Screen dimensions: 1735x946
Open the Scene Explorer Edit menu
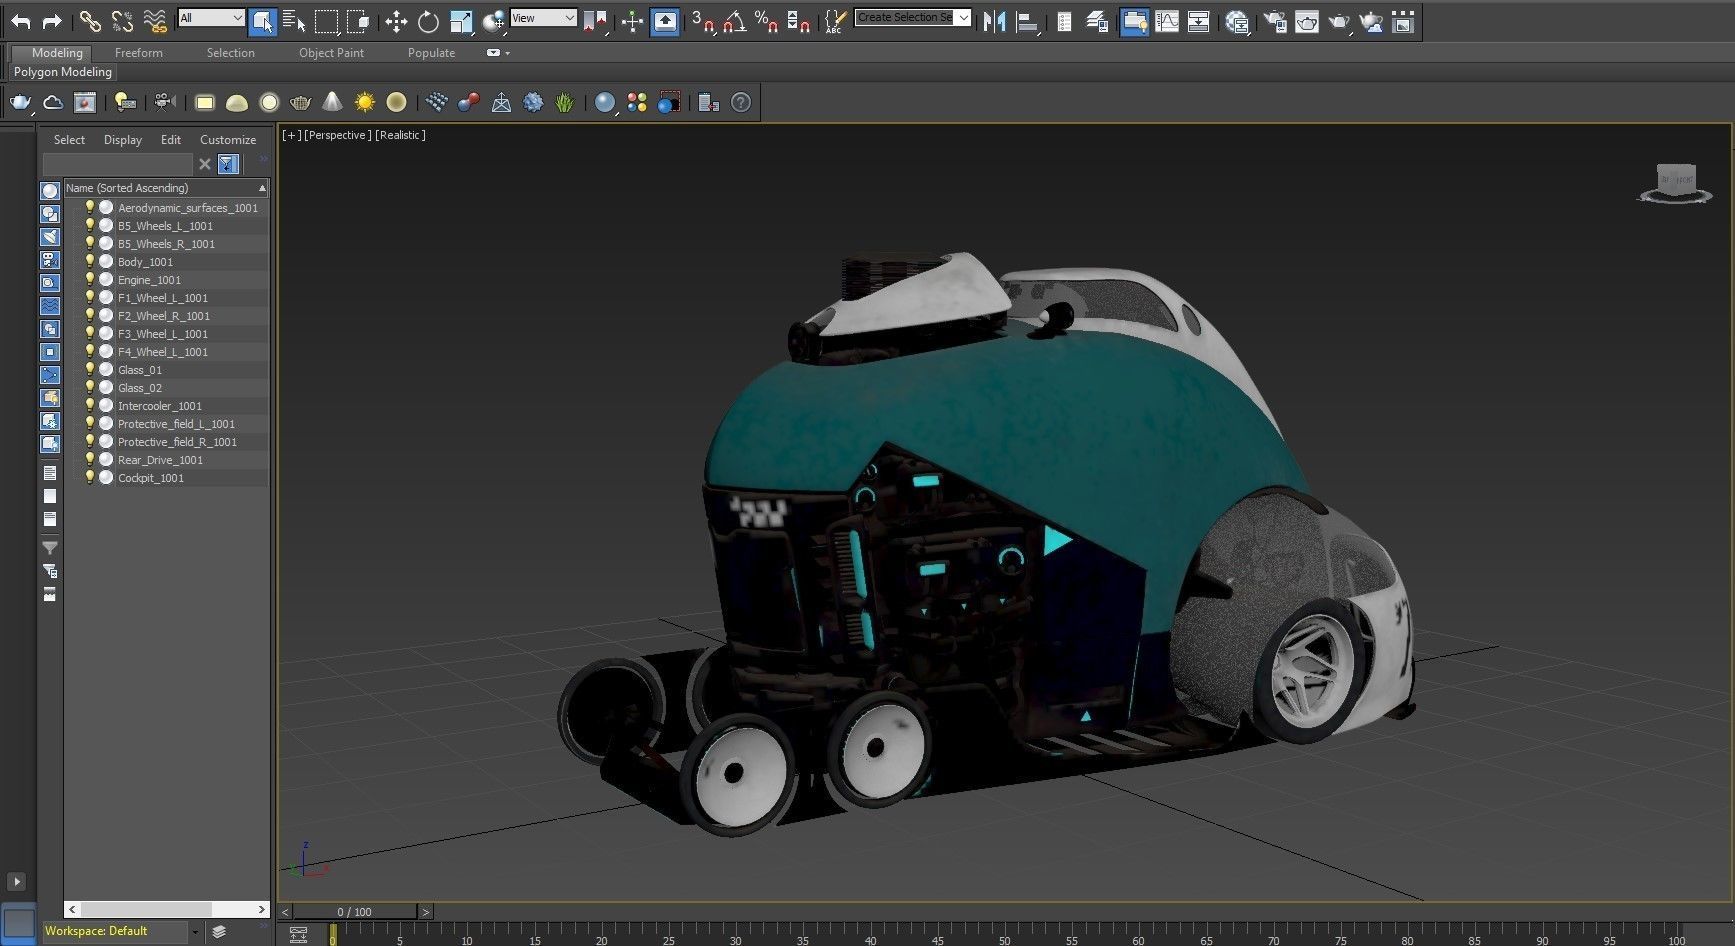171,140
